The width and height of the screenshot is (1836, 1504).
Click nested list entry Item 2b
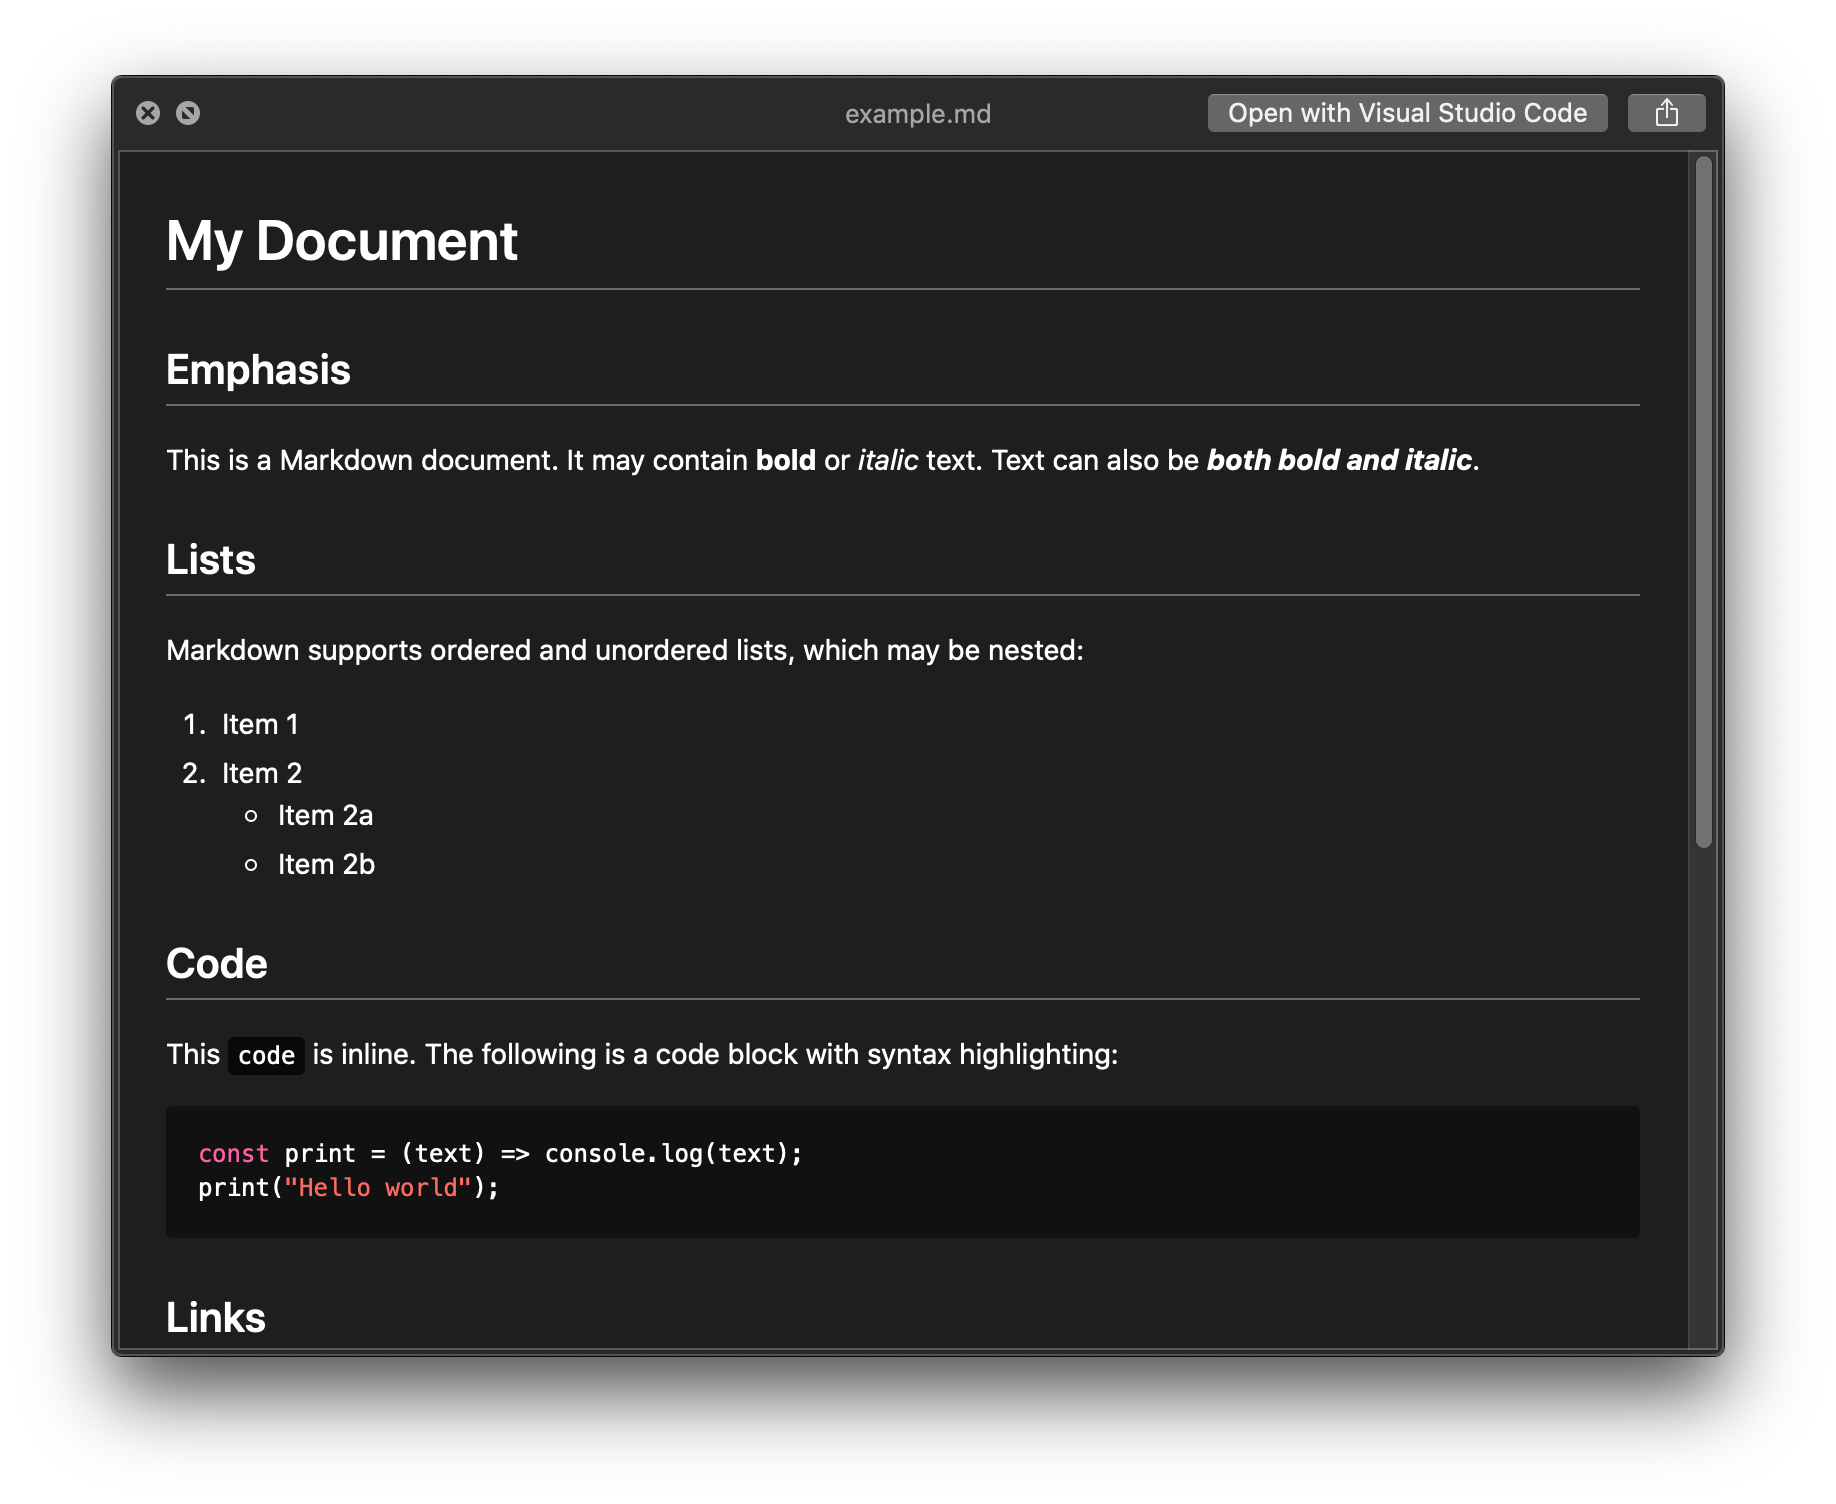[326, 864]
